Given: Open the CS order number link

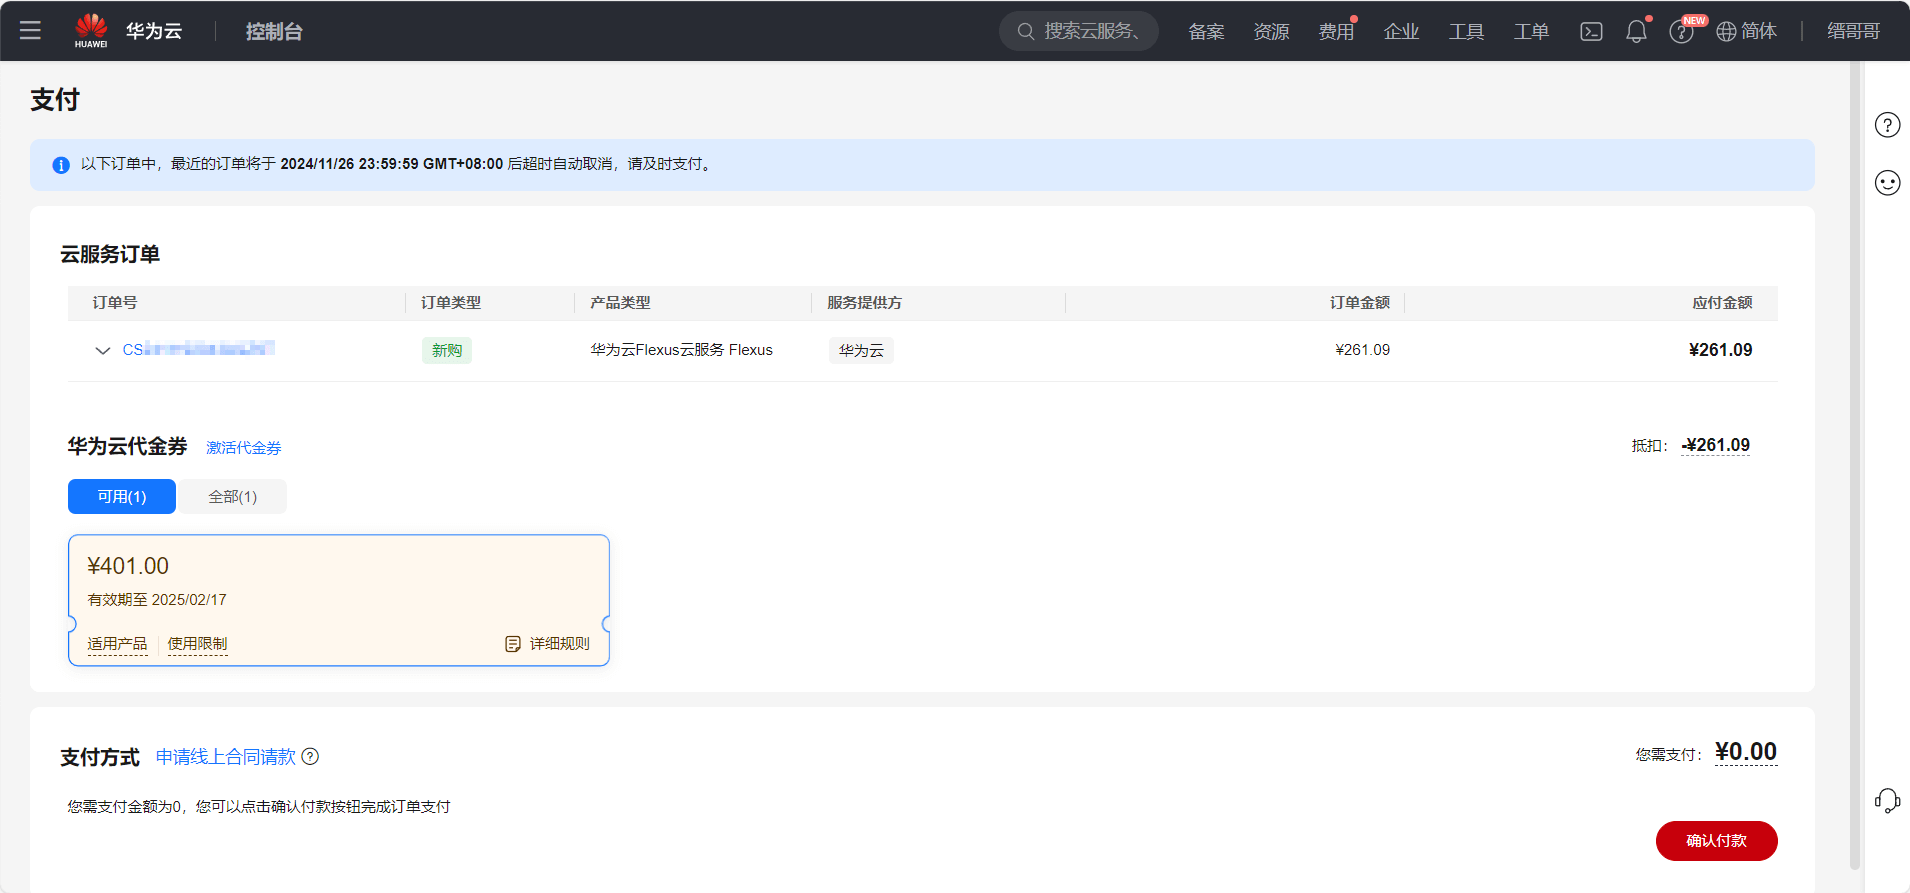Looking at the screenshot, I should (x=198, y=349).
